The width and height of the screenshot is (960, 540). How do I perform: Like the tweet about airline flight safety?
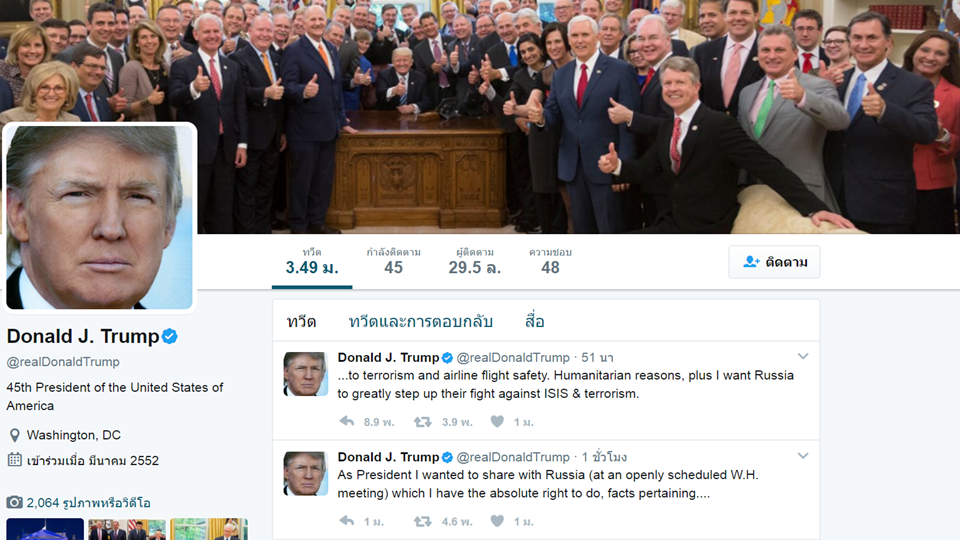click(x=497, y=421)
